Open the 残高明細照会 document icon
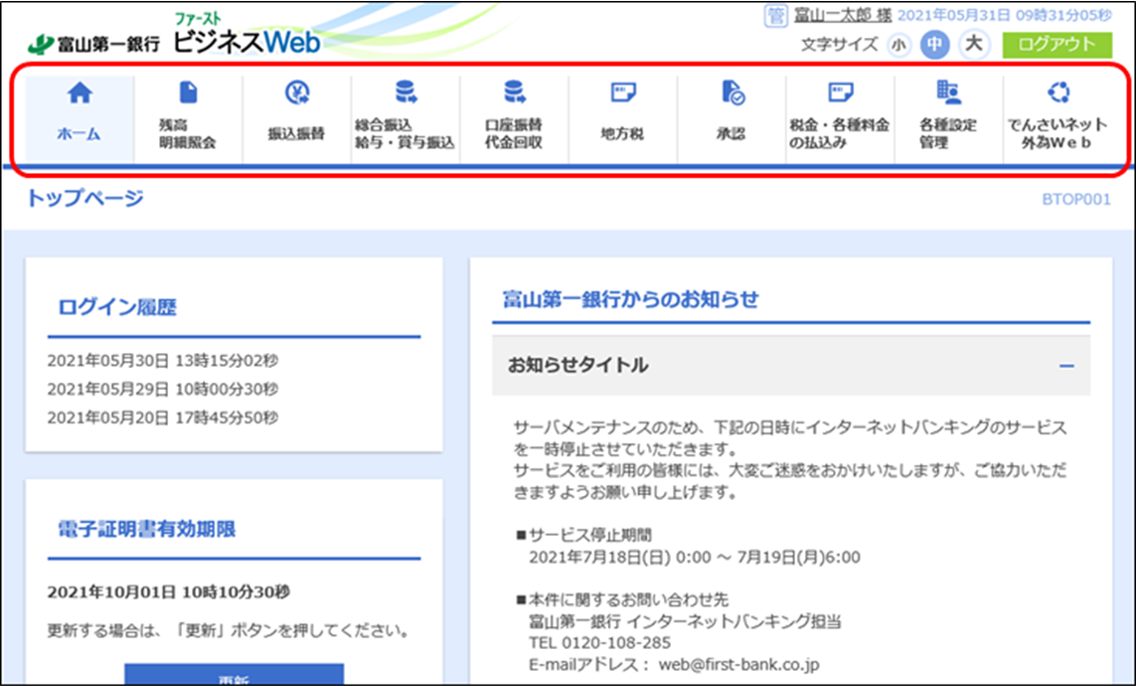This screenshot has height=686, width=1136. [x=188, y=93]
